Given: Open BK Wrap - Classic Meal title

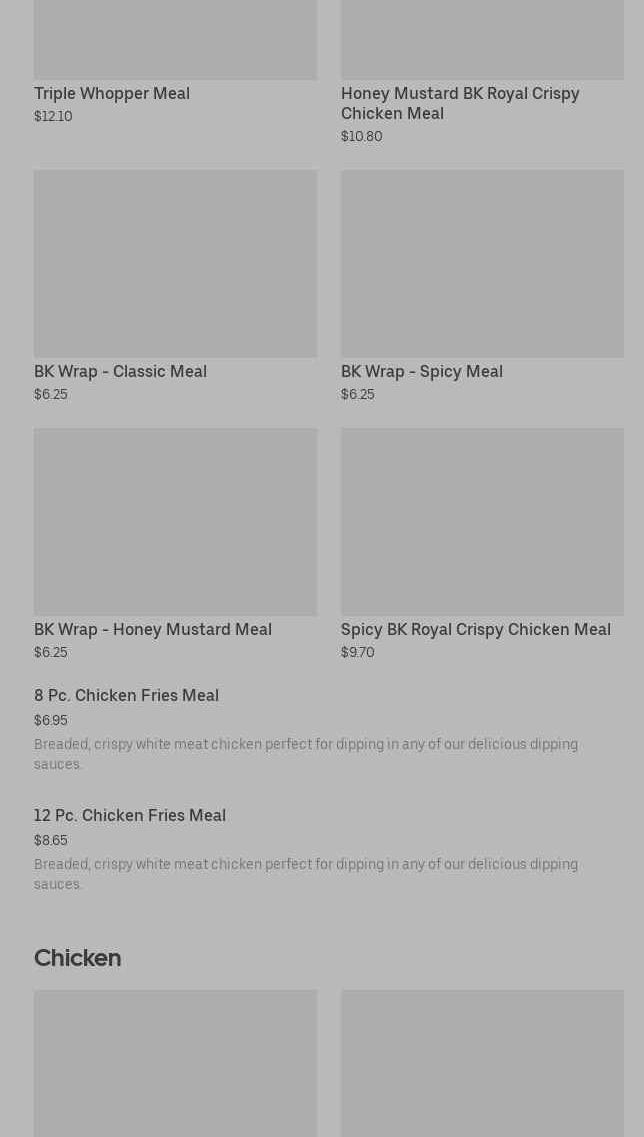Looking at the screenshot, I should pos(120,371).
